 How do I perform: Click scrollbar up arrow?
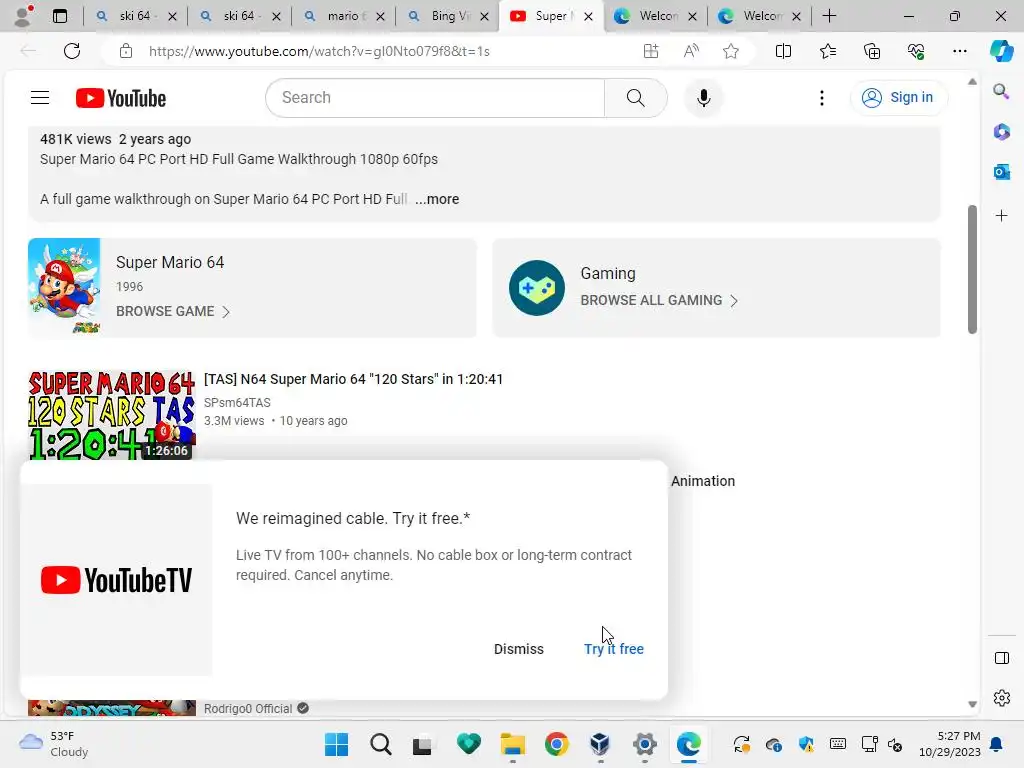tap(972, 82)
